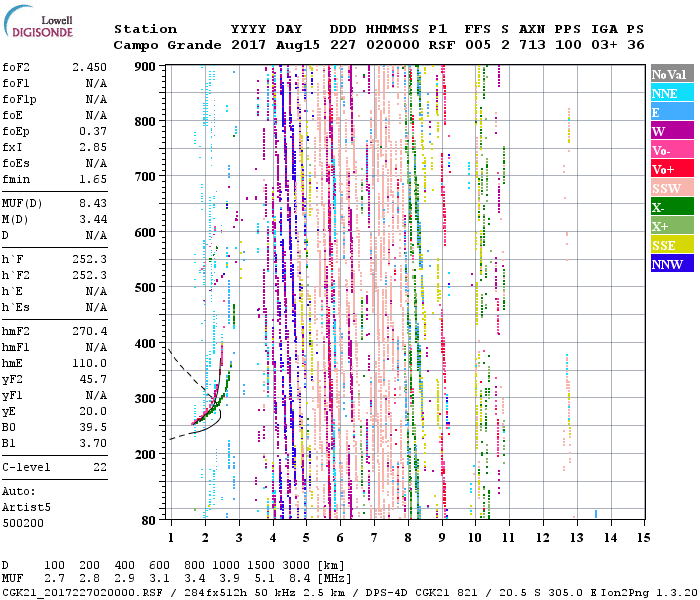The width and height of the screenshot is (700, 600).
Task: Select the Artist5 auto-scaling label
Action: [x=27, y=508]
